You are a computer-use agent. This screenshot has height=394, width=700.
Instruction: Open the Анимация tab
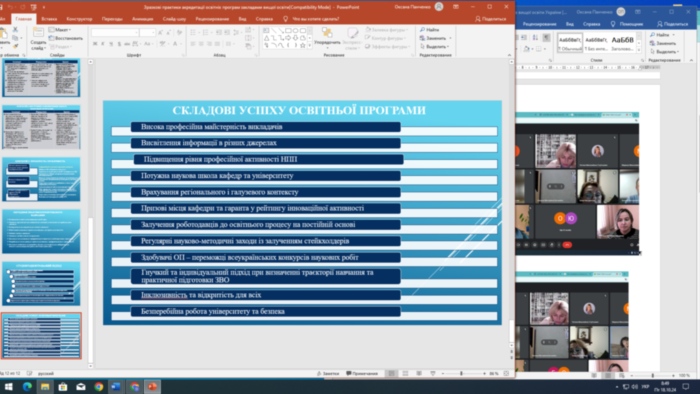(142, 19)
